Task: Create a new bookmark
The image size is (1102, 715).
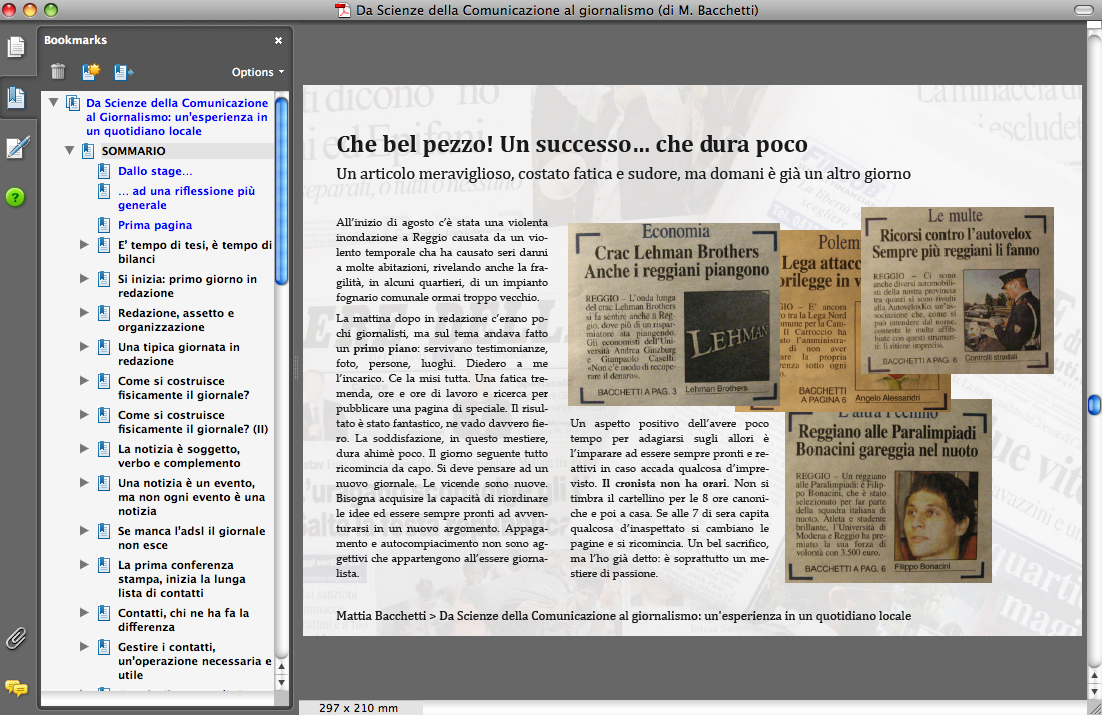Action: click(x=91, y=72)
